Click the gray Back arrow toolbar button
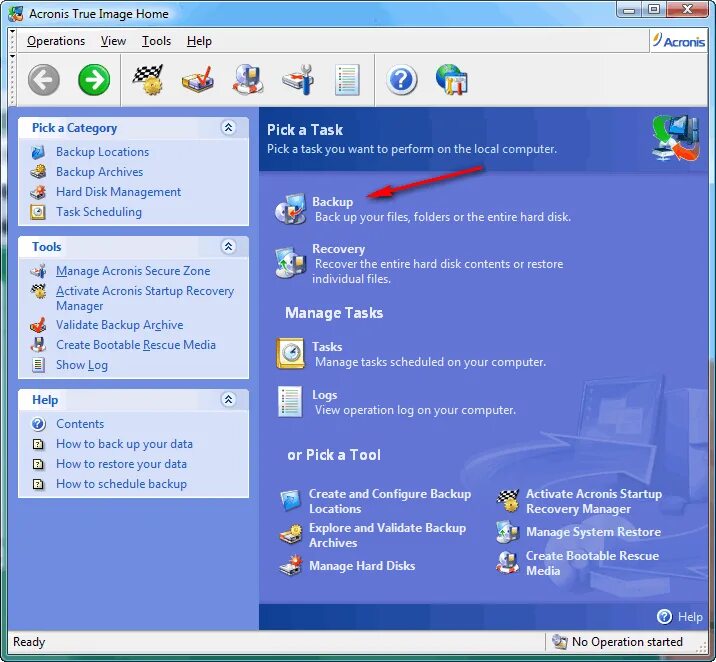The image size is (716, 662). click(x=44, y=80)
